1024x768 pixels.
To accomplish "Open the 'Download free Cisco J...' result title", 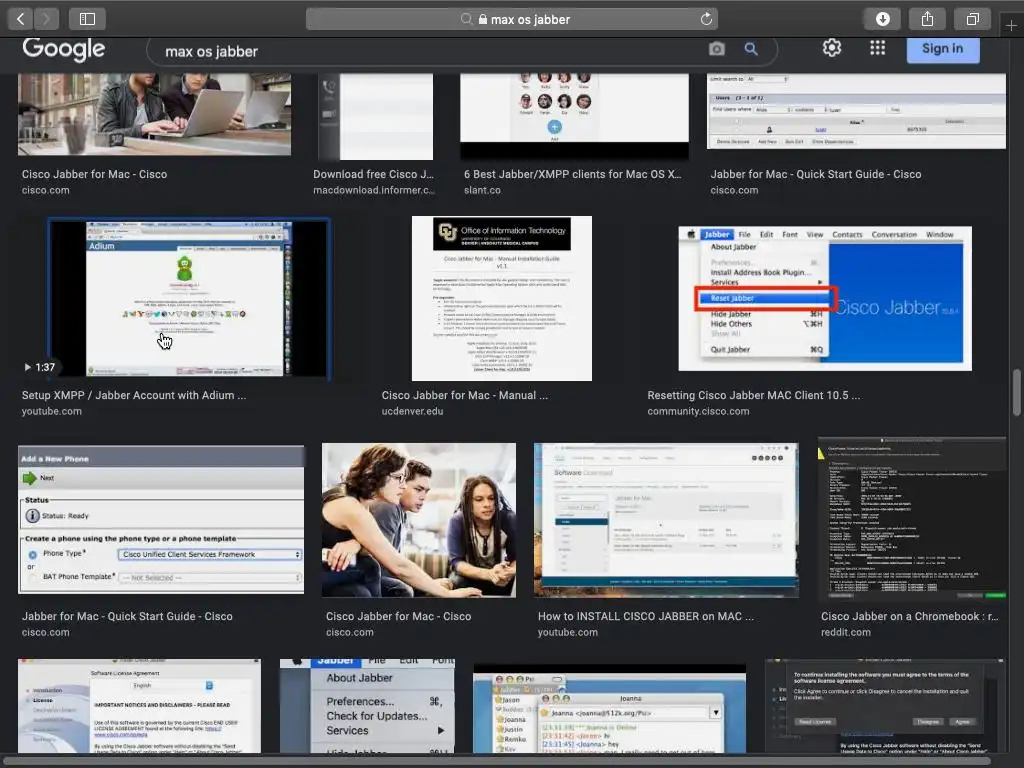I will click(373, 174).
